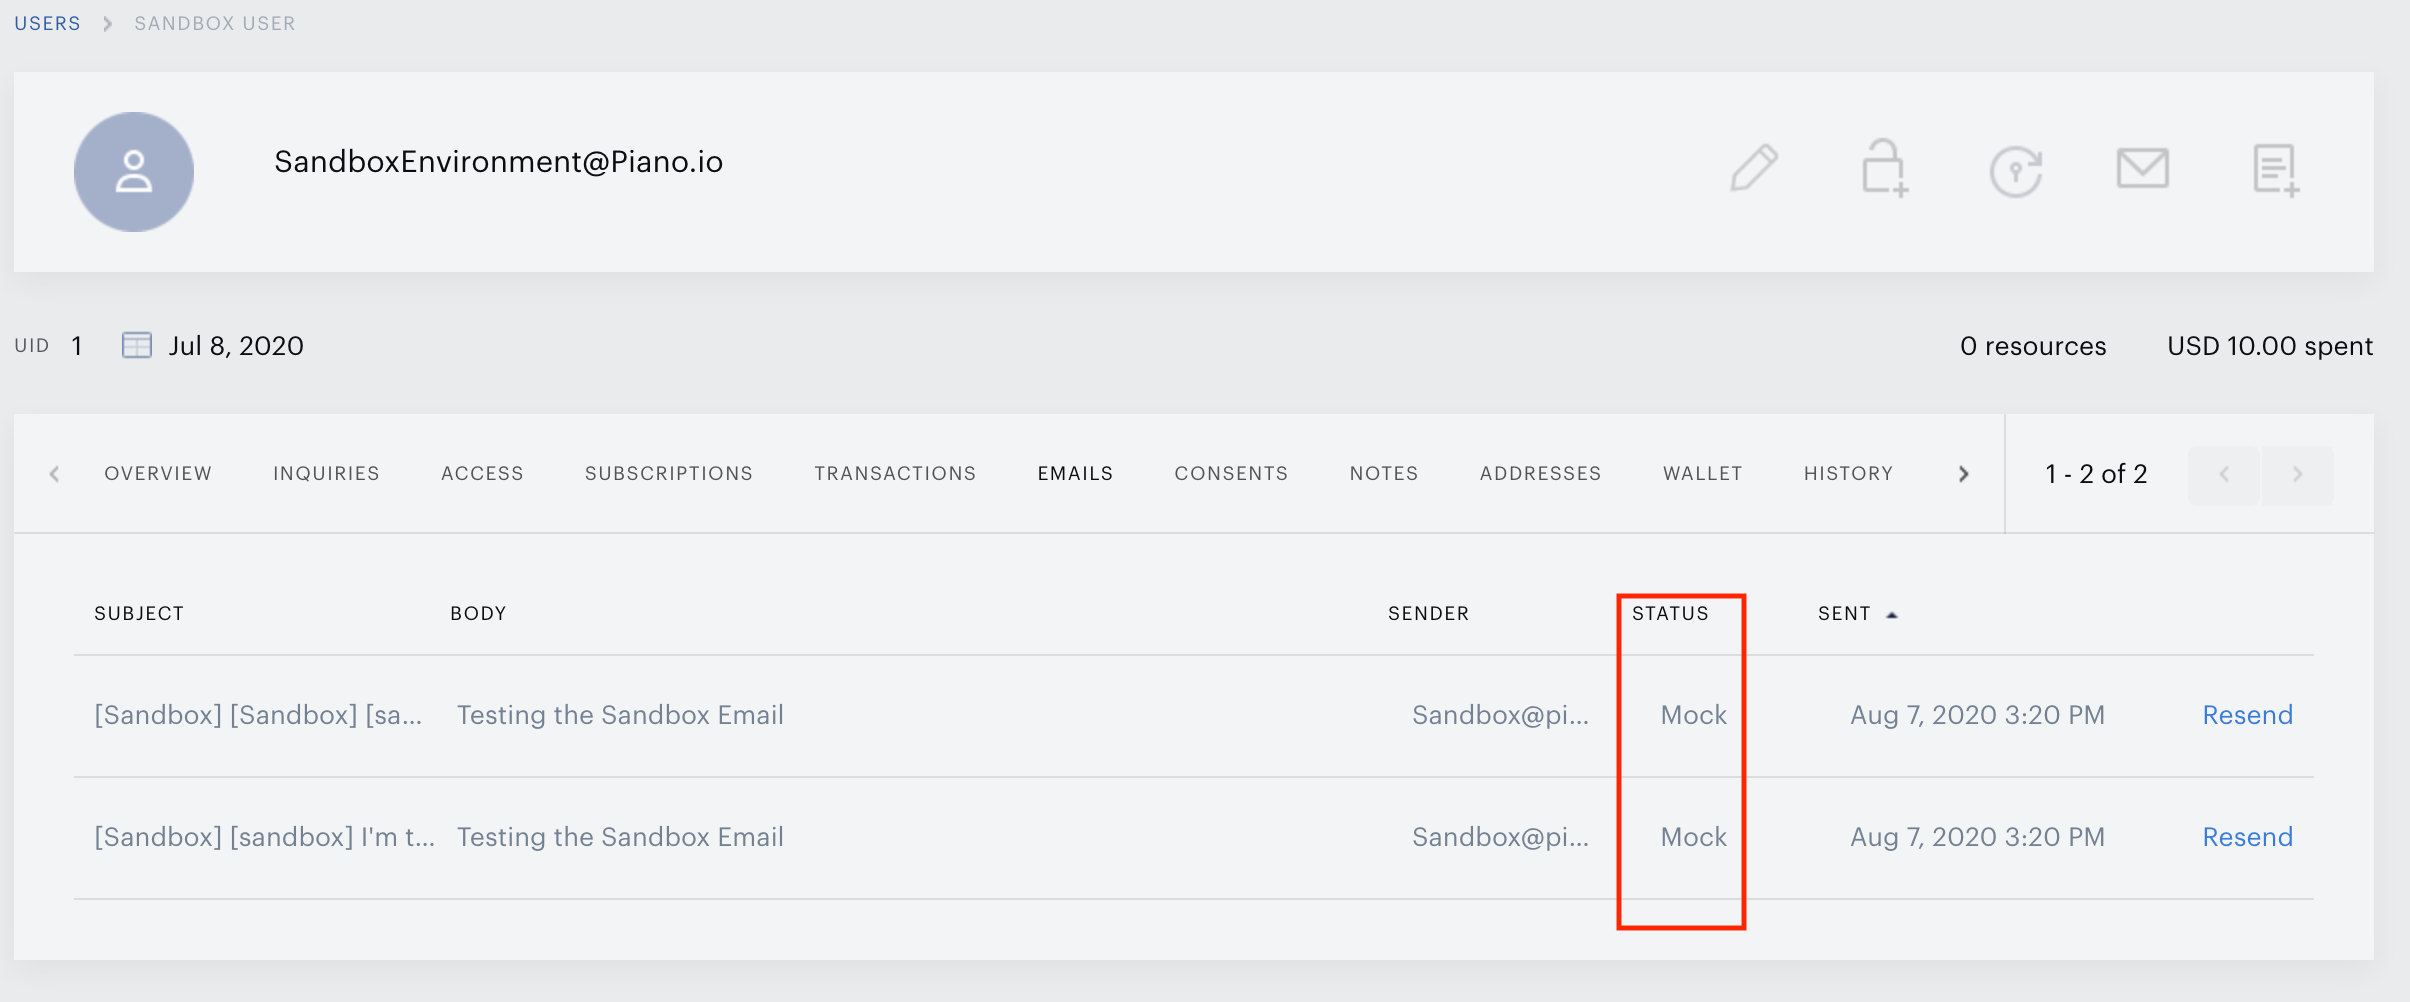This screenshot has width=2410, height=1002.
Task: Go to next page of emails
Action: [x=2297, y=474]
